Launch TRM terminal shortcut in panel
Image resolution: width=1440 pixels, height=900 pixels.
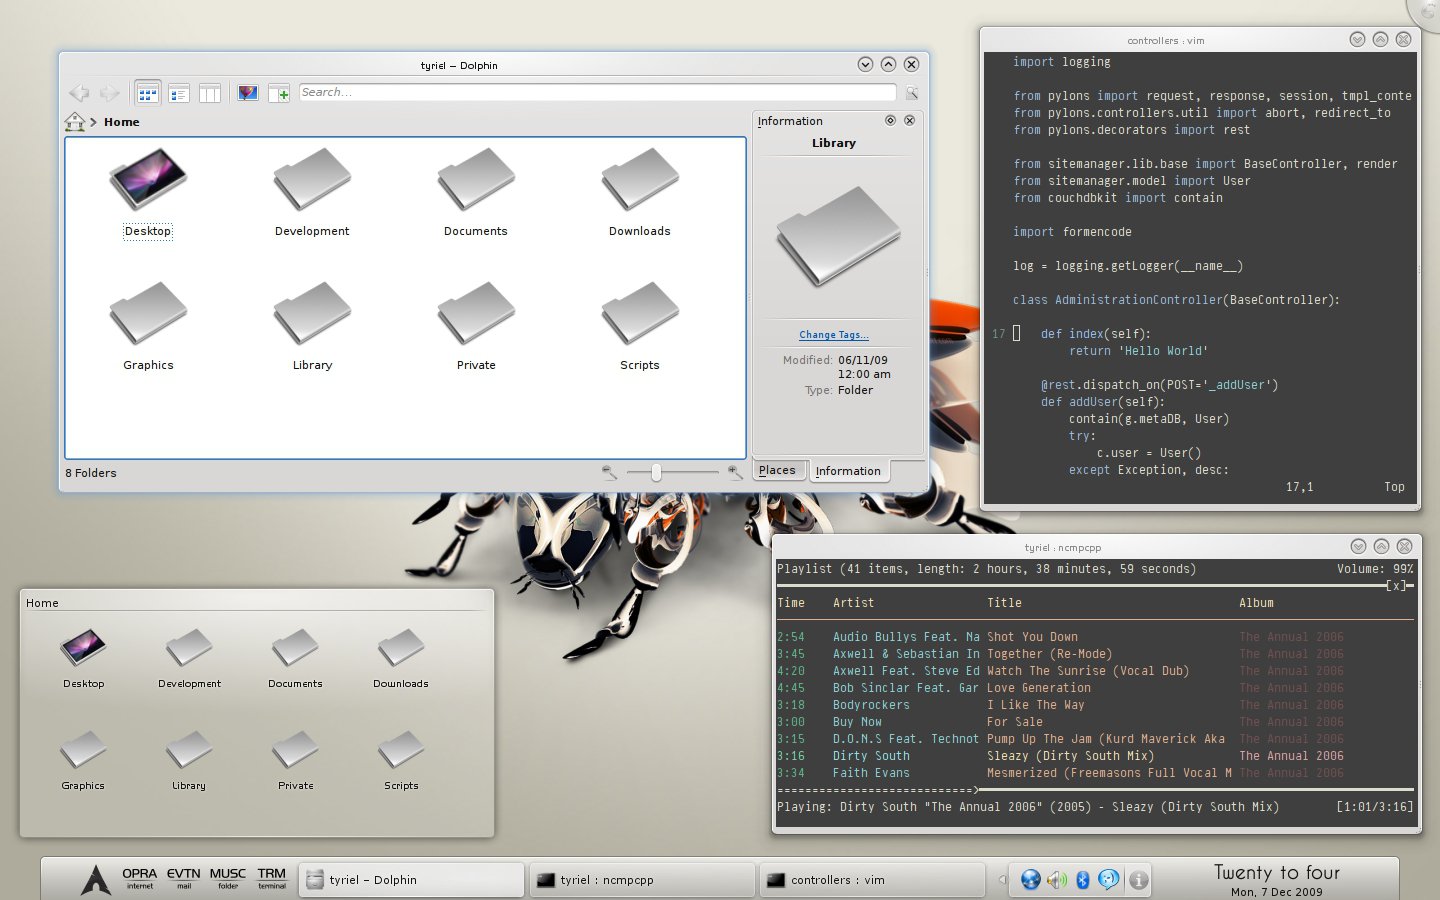(x=272, y=878)
